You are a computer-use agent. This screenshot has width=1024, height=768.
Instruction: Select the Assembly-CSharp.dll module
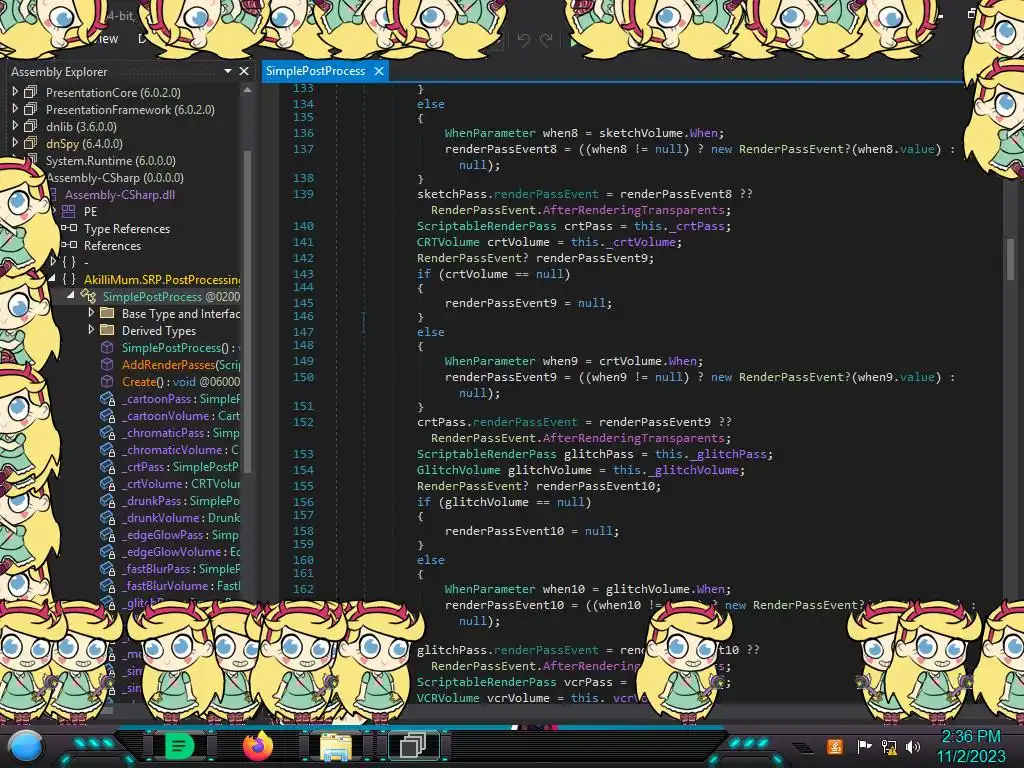pos(120,194)
